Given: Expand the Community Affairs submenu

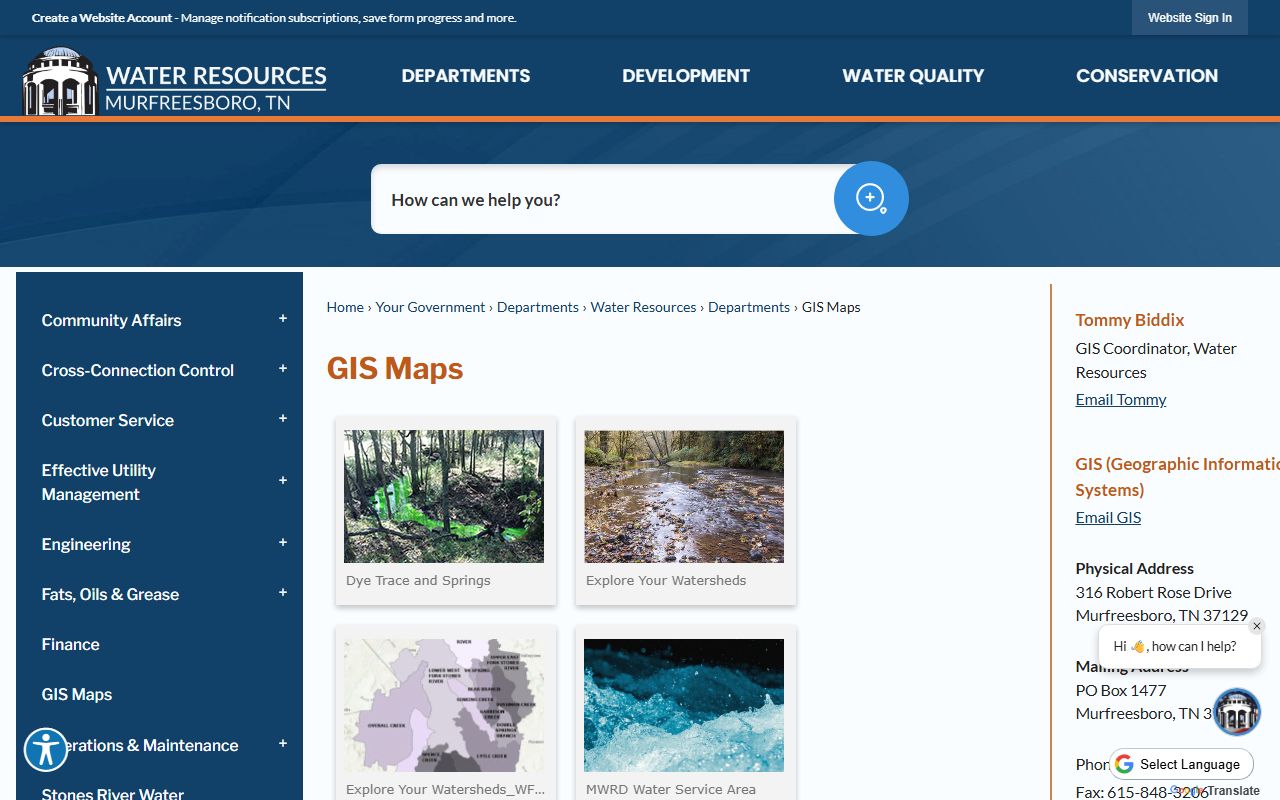Looking at the screenshot, I should [283, 319].
